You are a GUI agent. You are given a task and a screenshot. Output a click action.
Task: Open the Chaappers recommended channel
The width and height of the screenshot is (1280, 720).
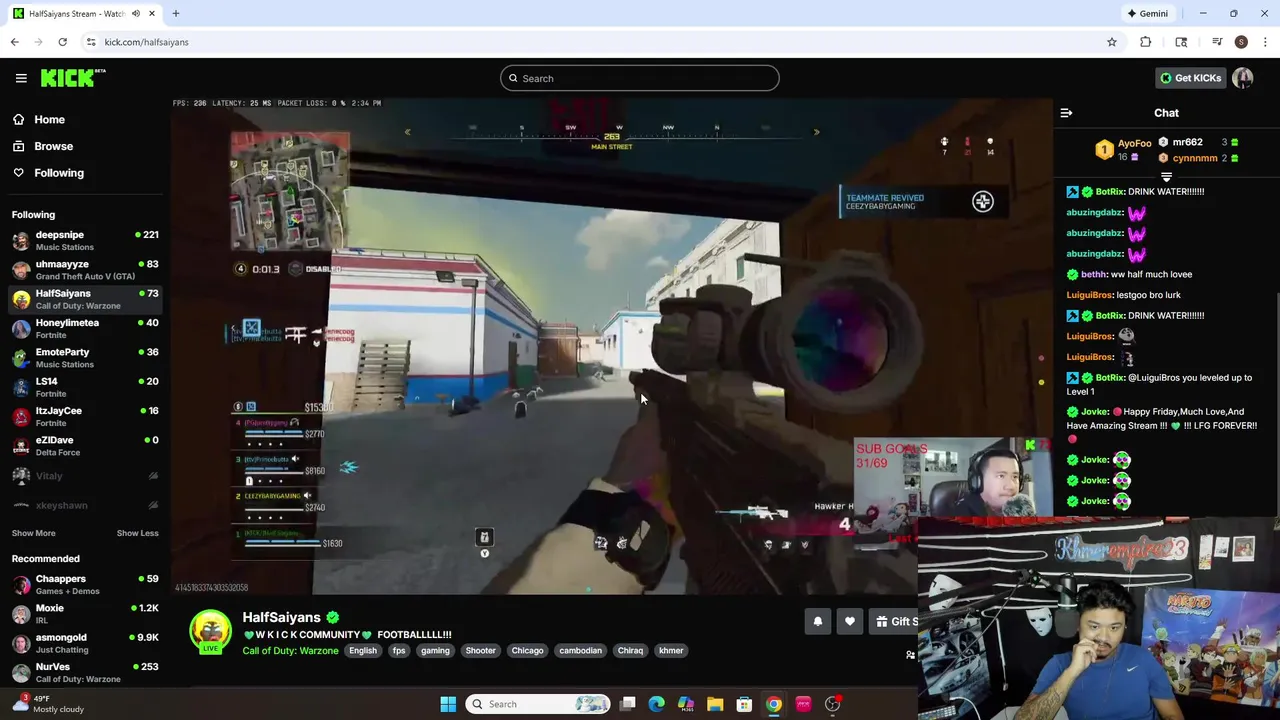click(x=85, y=584)
